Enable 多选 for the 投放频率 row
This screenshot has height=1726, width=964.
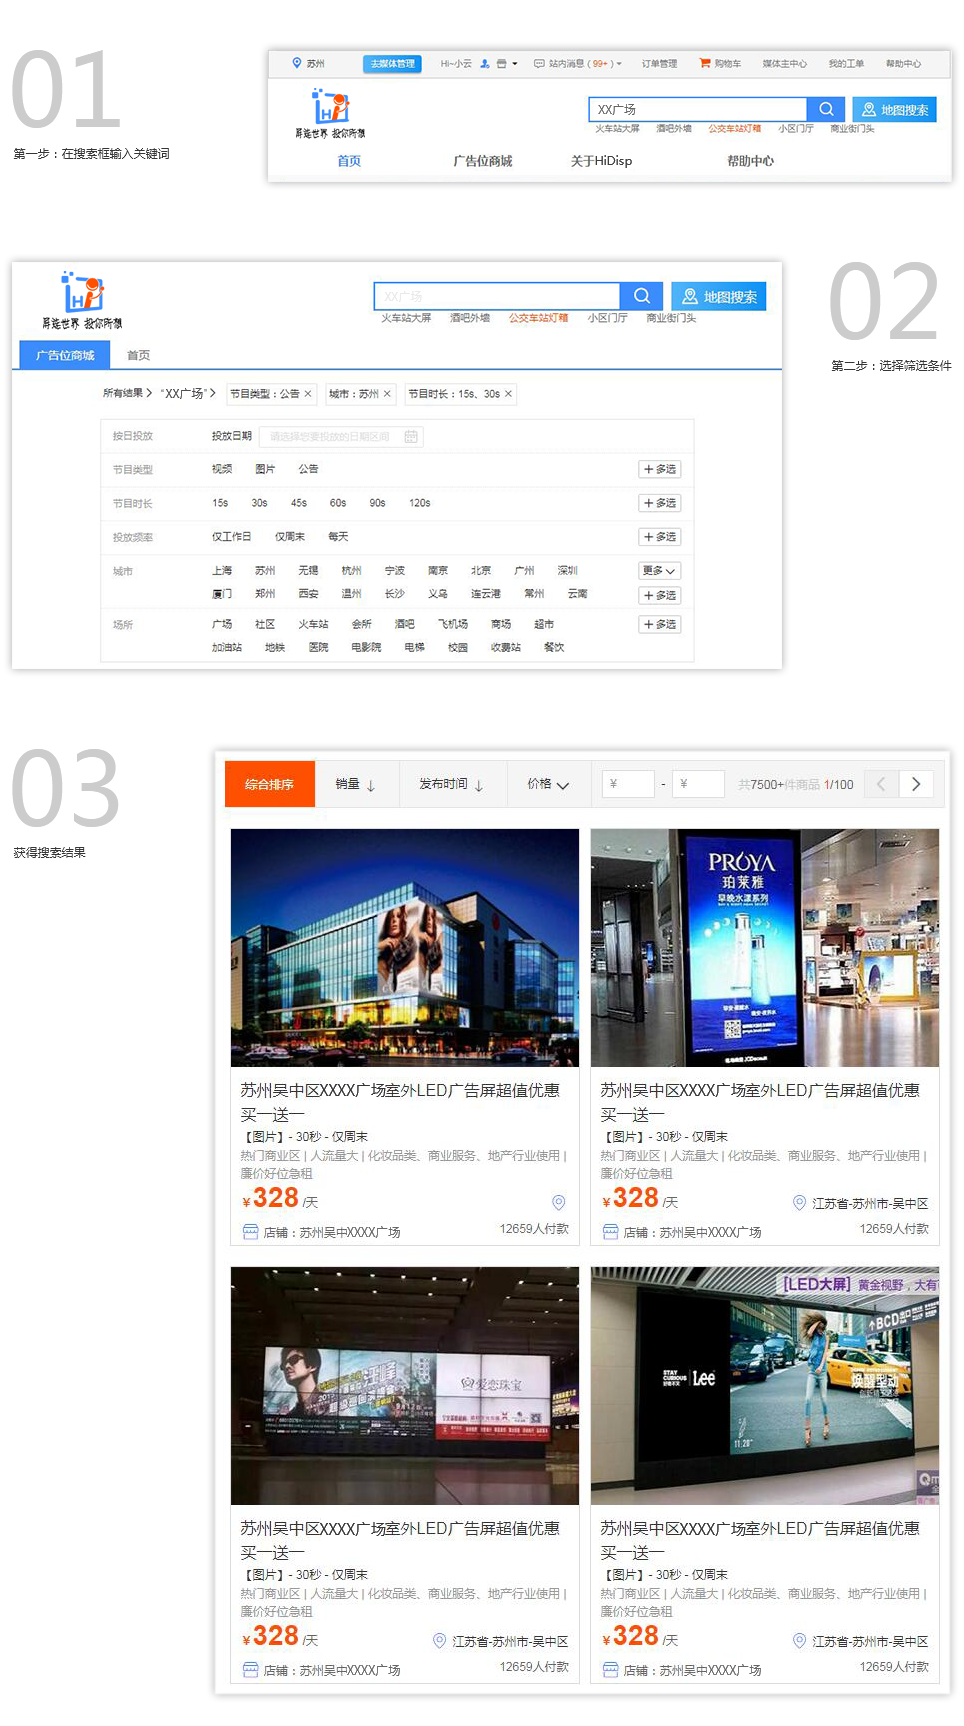[x=660, y=537]
